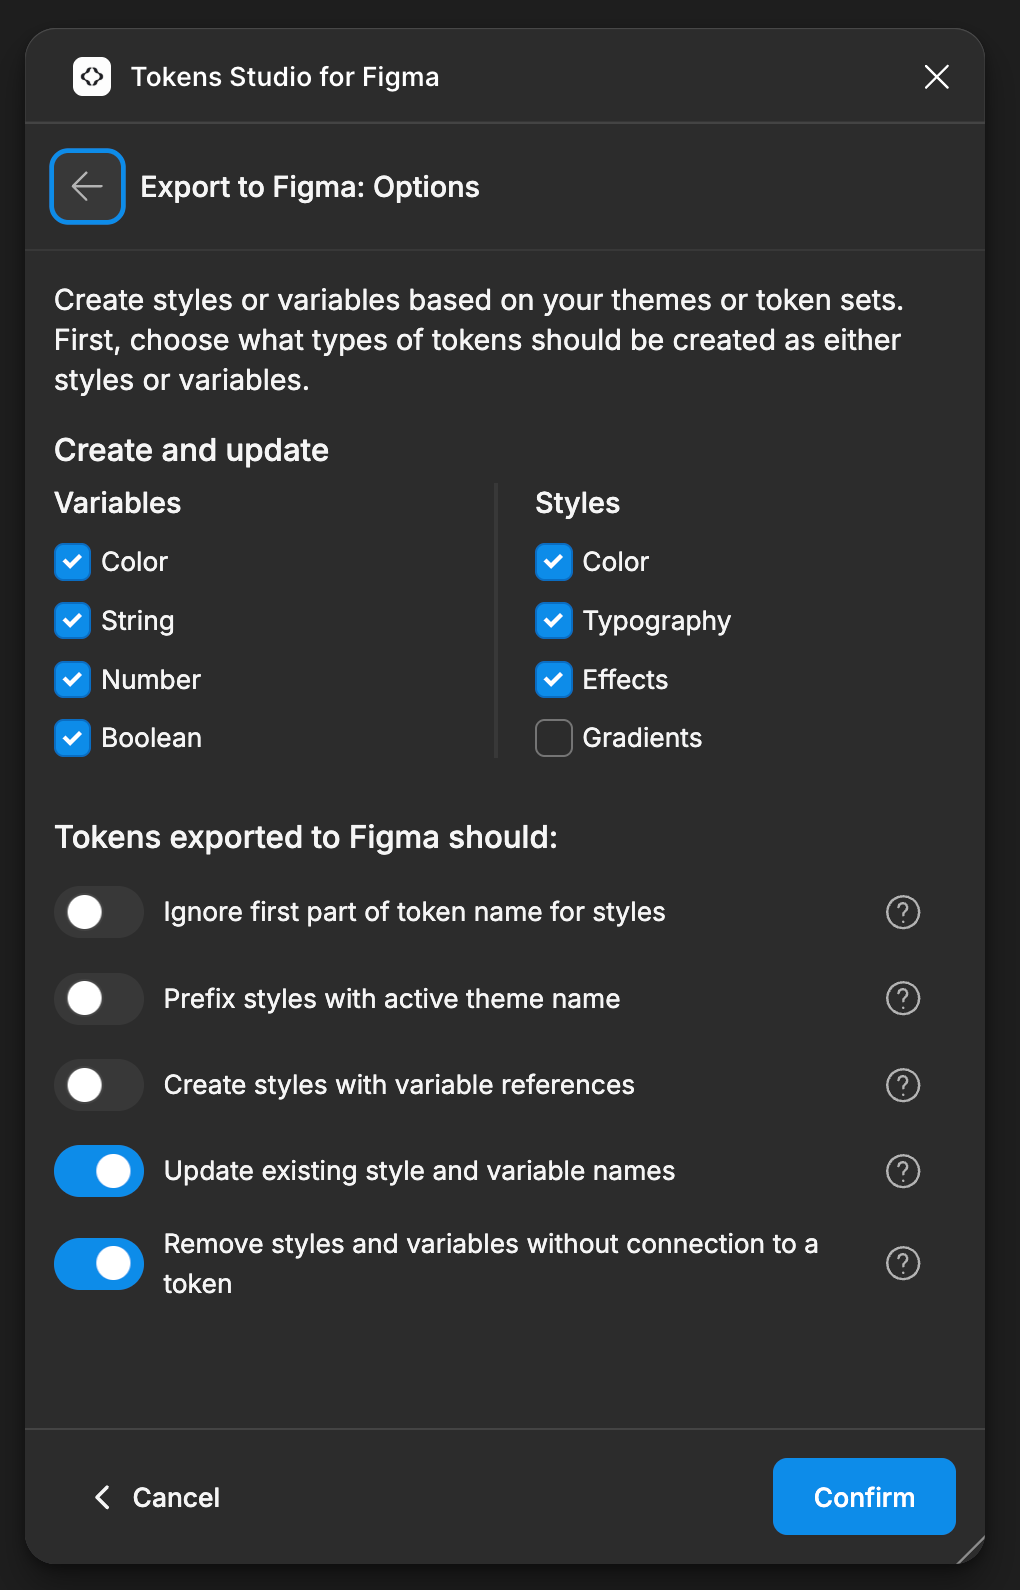Image resolution: width=1020 pixels, height=1590 pixels.
Task: Enable Create styles with variable references
Action: coord(99,1085)
